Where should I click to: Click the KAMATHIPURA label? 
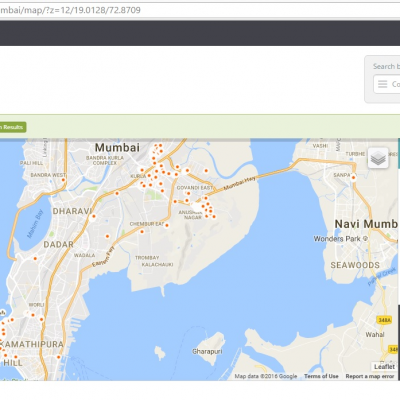[32, 344]
